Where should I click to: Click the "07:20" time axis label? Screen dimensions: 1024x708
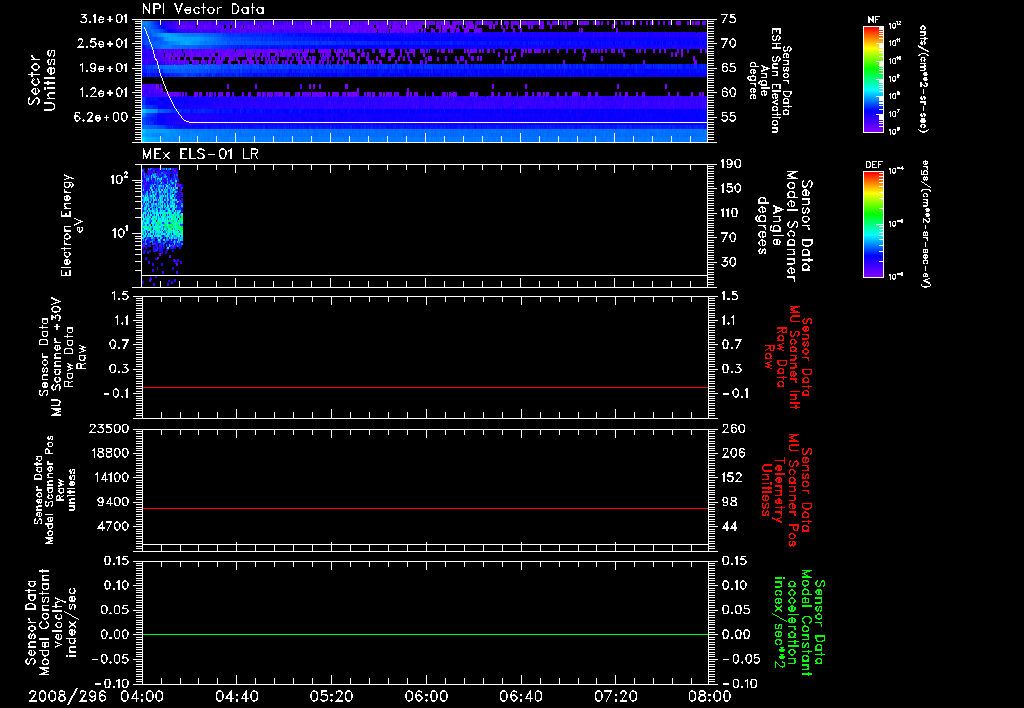616,696
